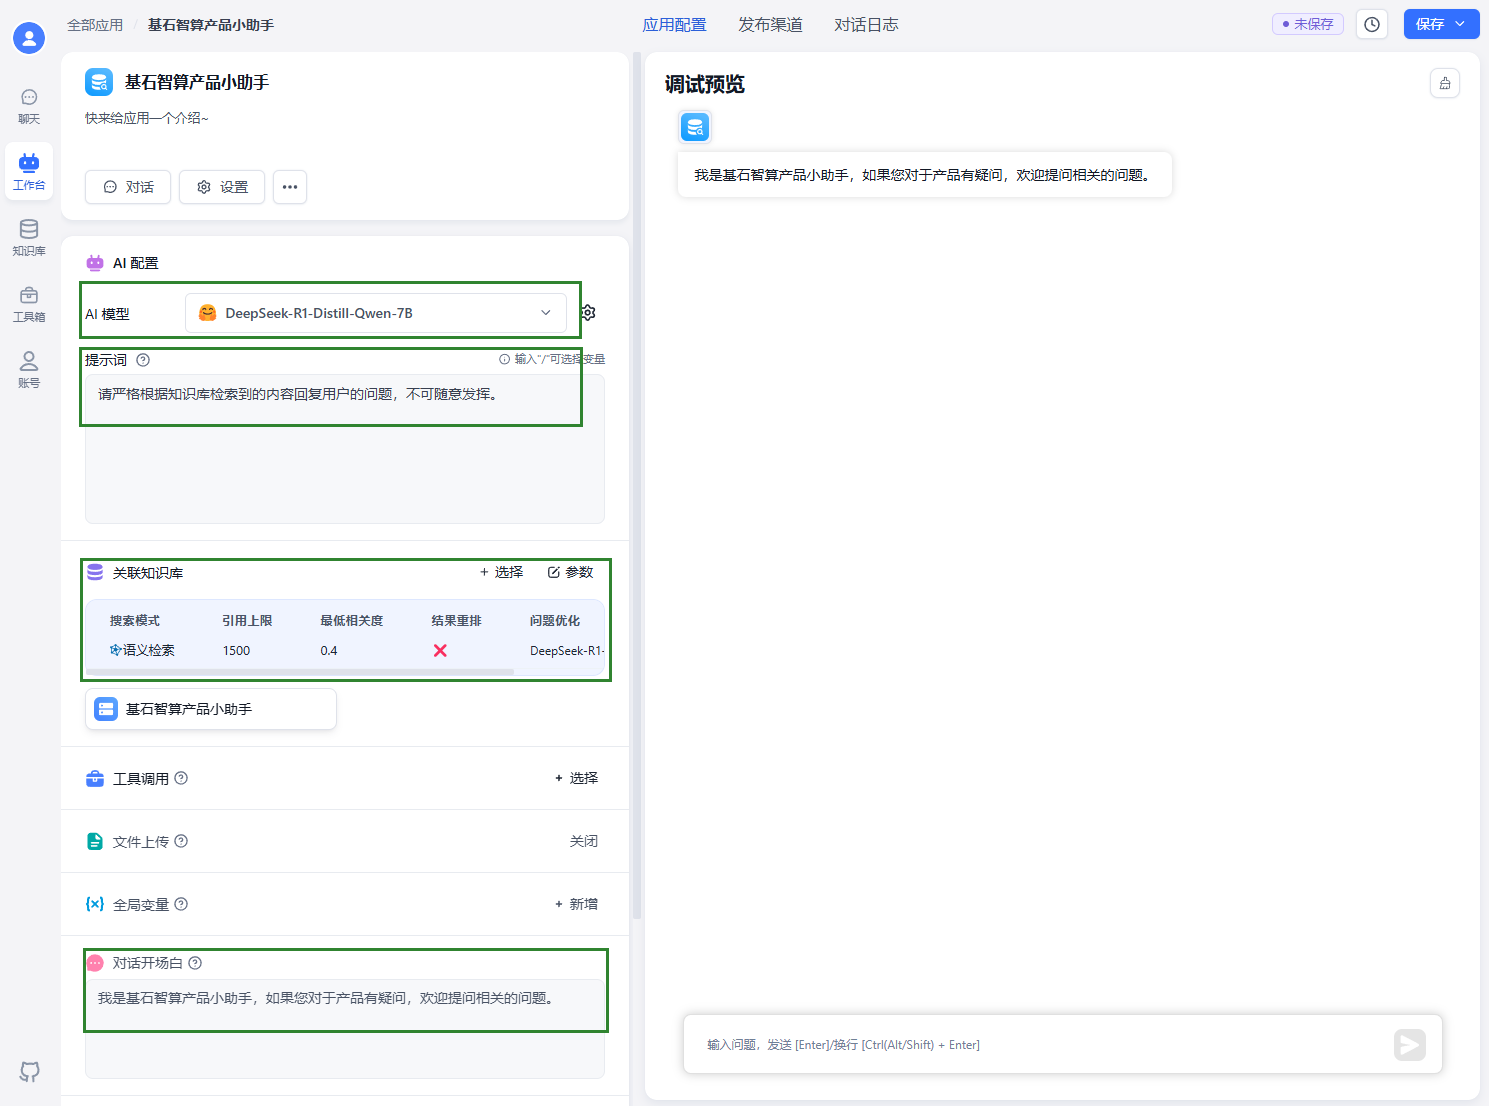Image resolution: width=1489 pixels, height=1106 pixels.
Task: Show help tooltip for 提示词
Action: click(x=143, y=360)
